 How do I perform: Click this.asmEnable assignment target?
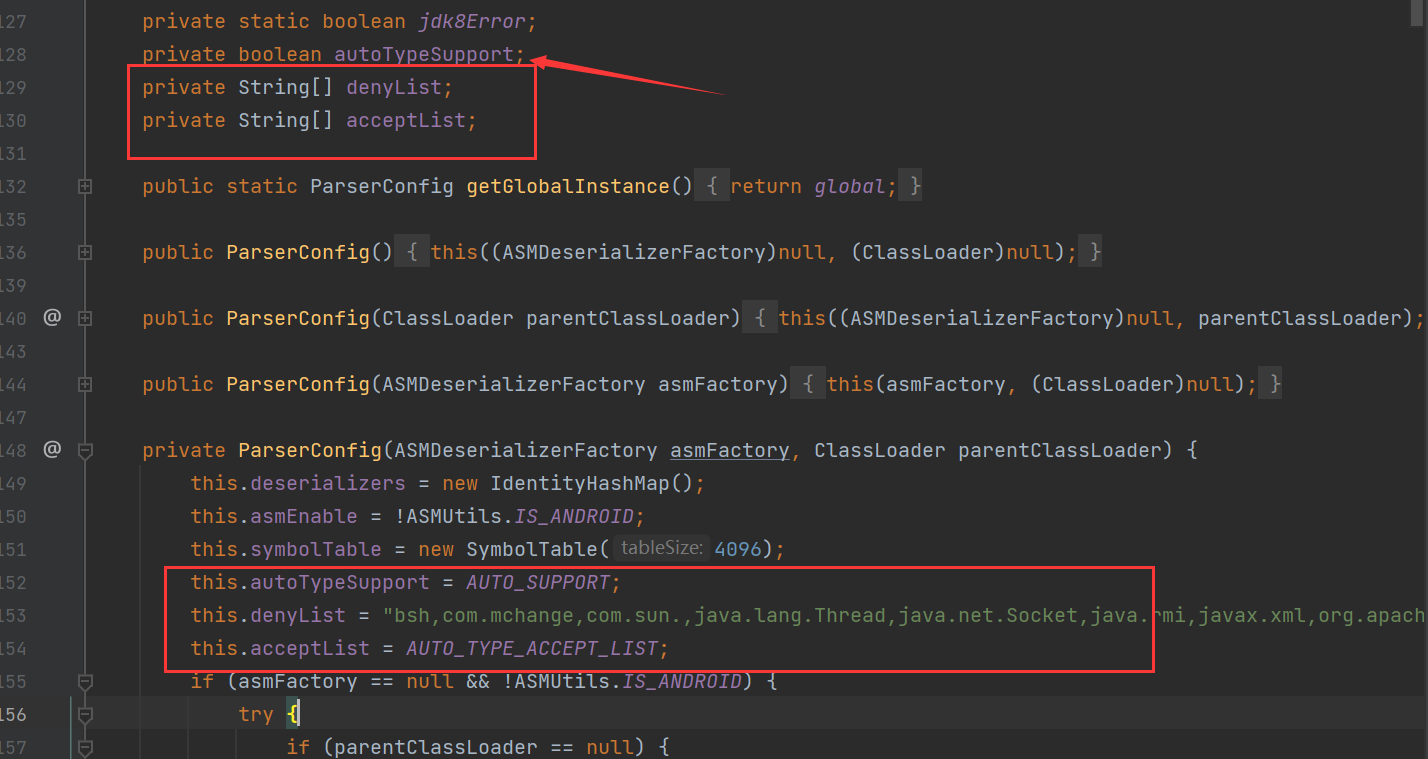pos(274,516)
